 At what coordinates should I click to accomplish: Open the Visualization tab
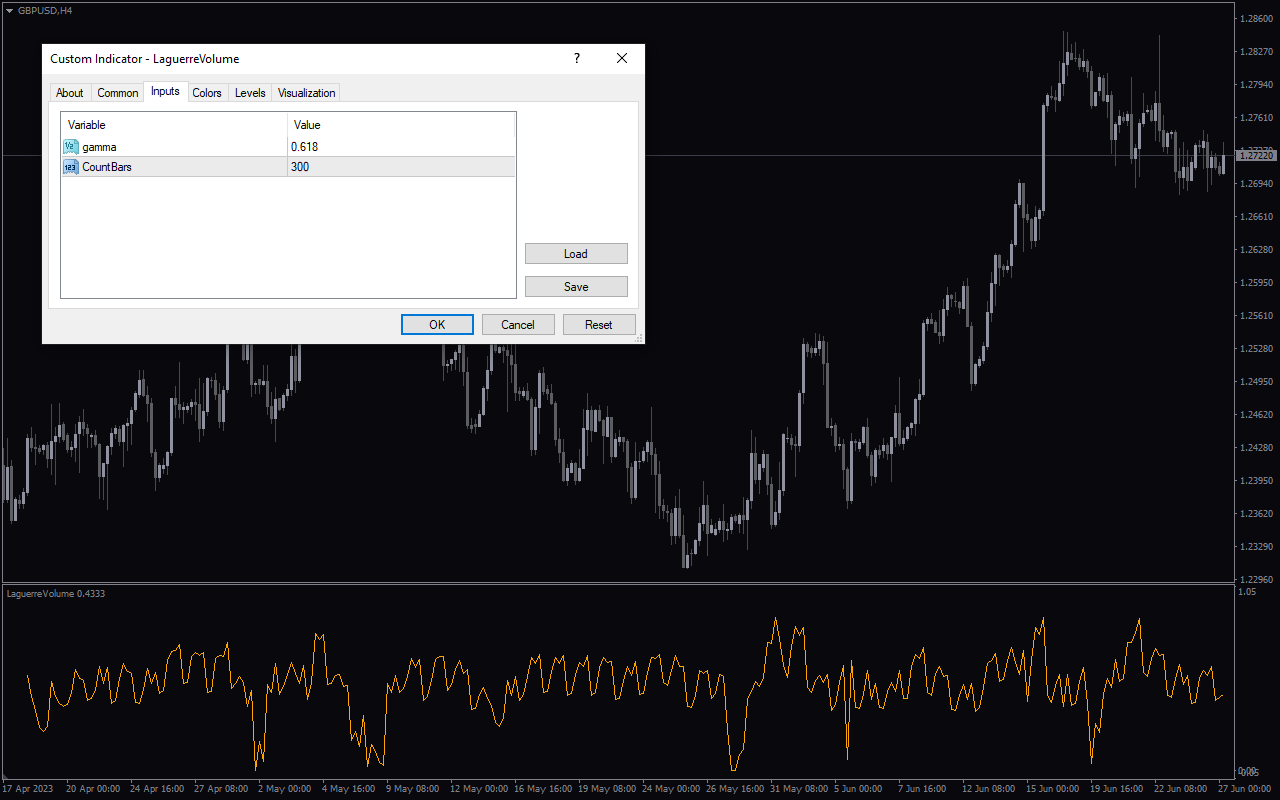307,93
